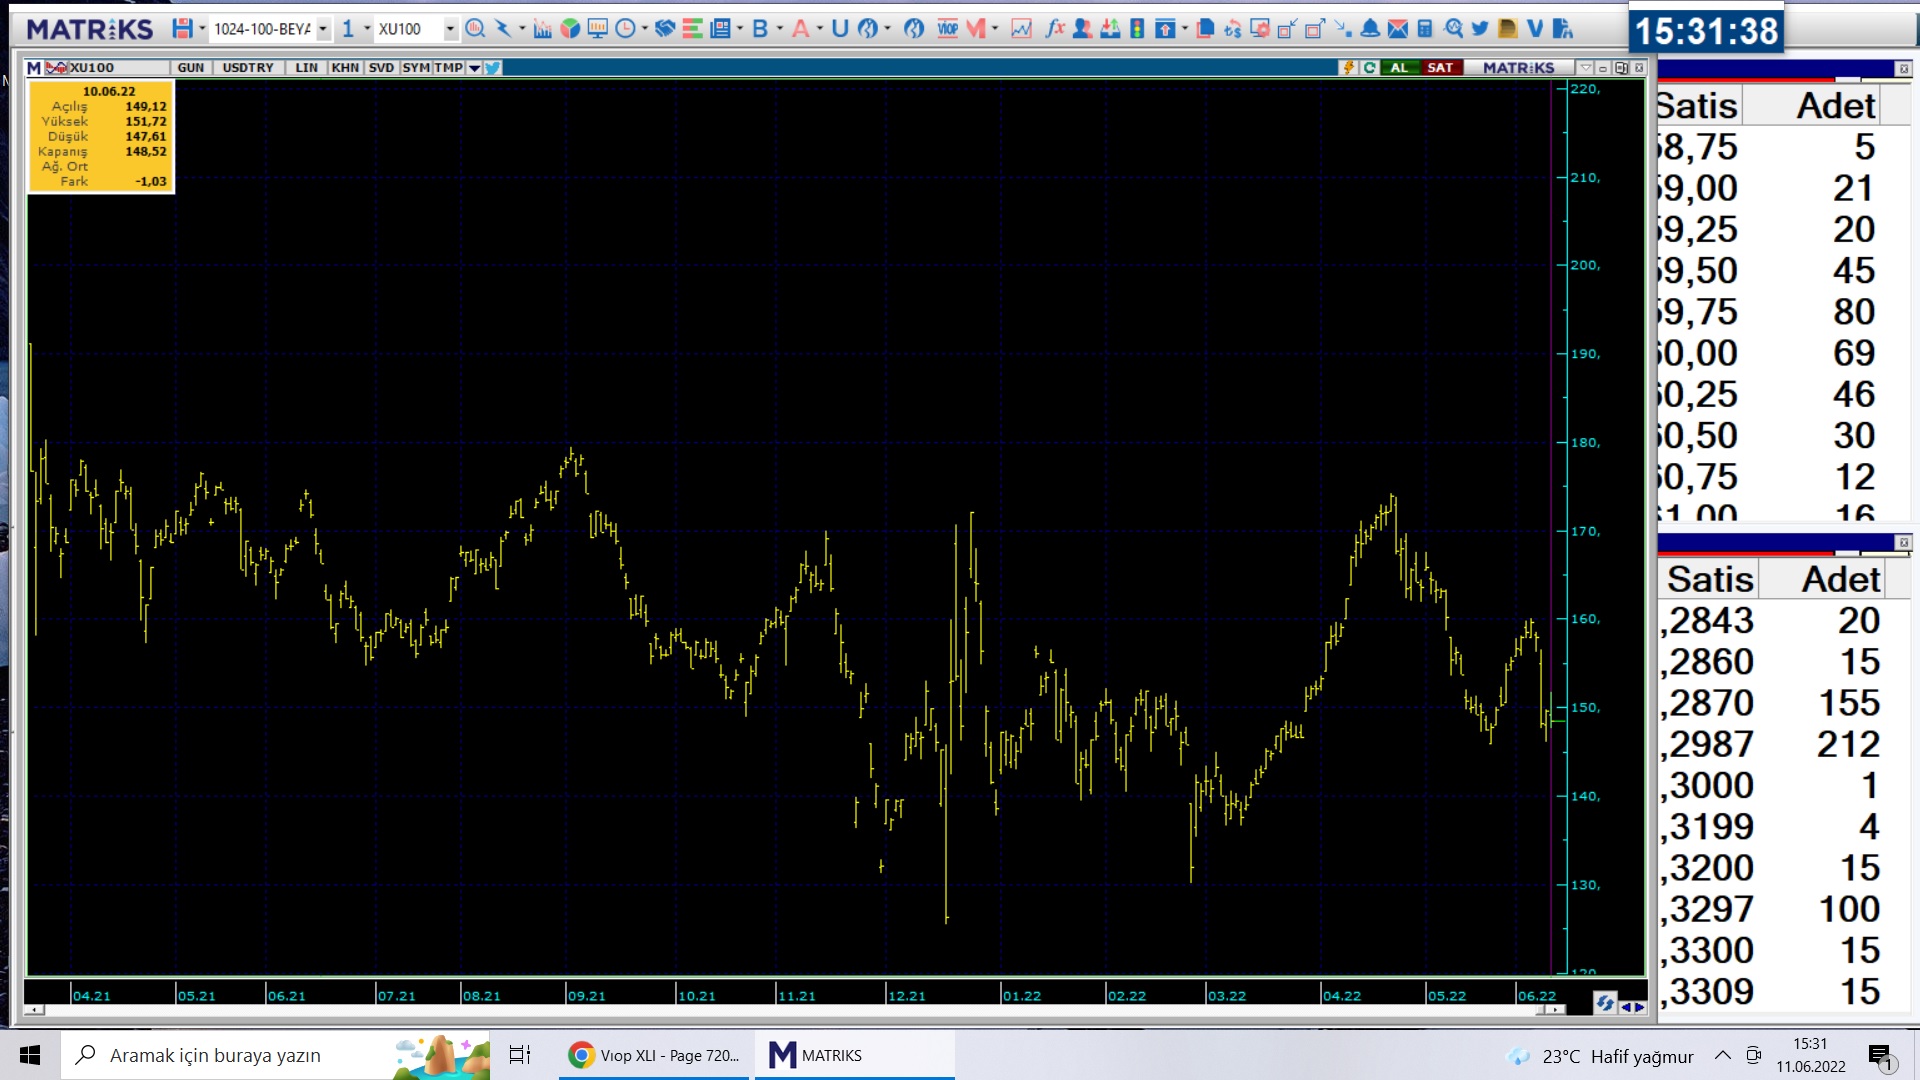Click the save floppy disk icon
This screenshot has width=1920, height=1080.
click(x=182, y=29)
